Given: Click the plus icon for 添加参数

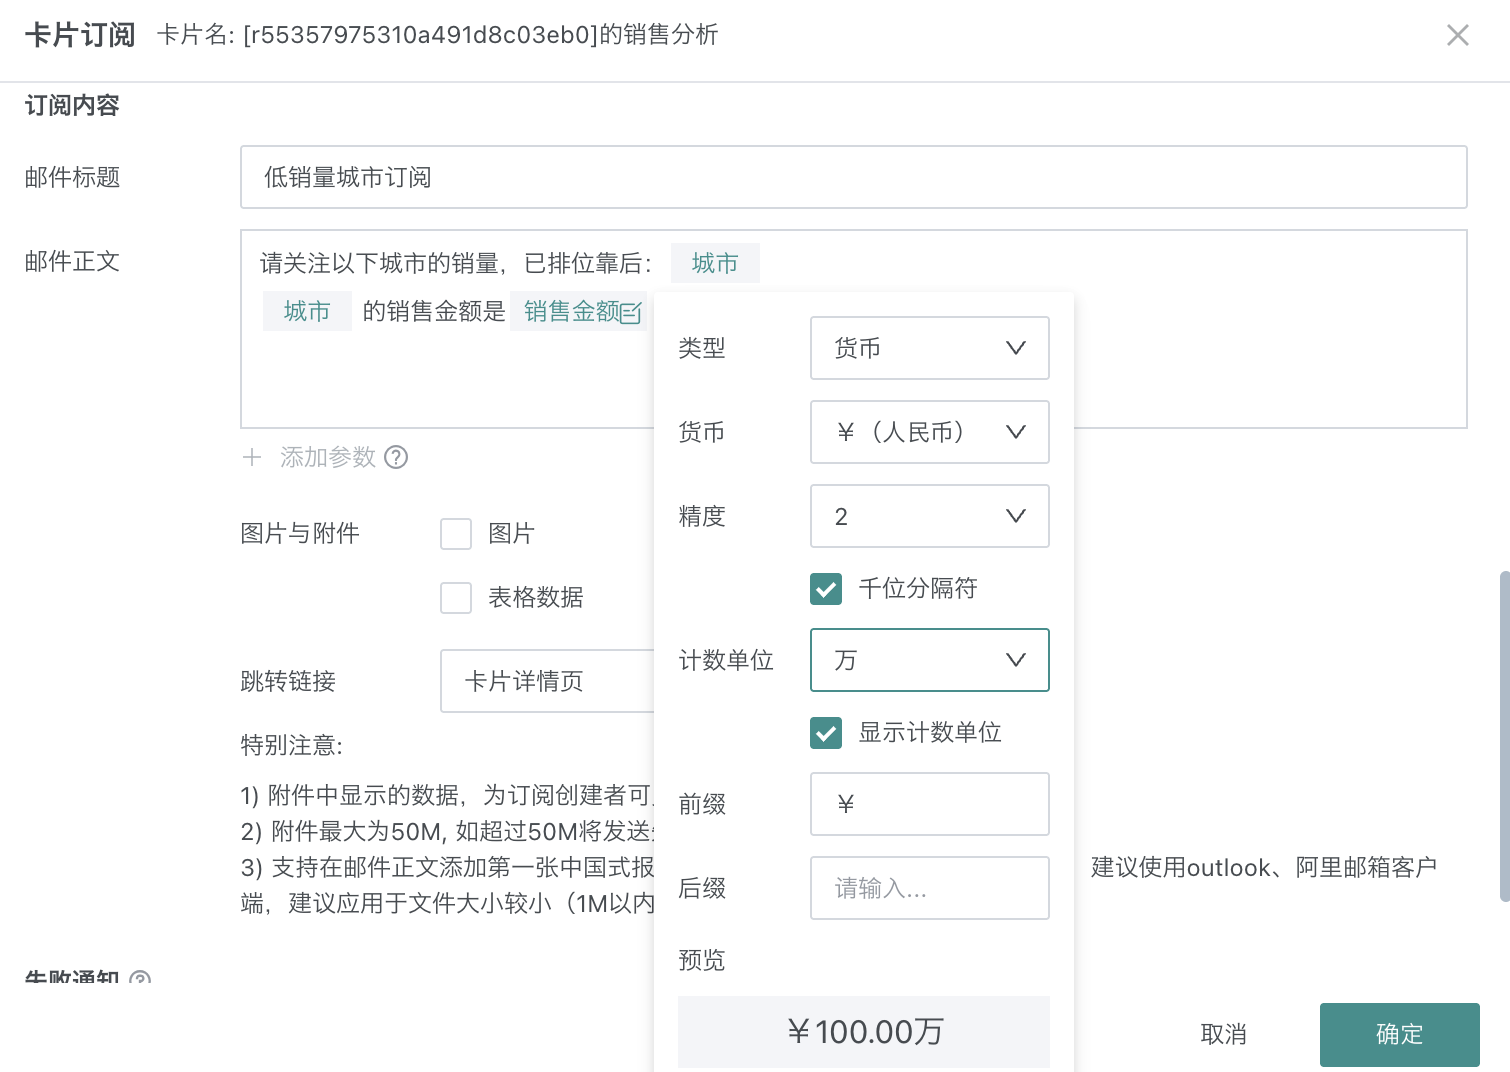Looking at the screenshot, I should tap(252, 457).
